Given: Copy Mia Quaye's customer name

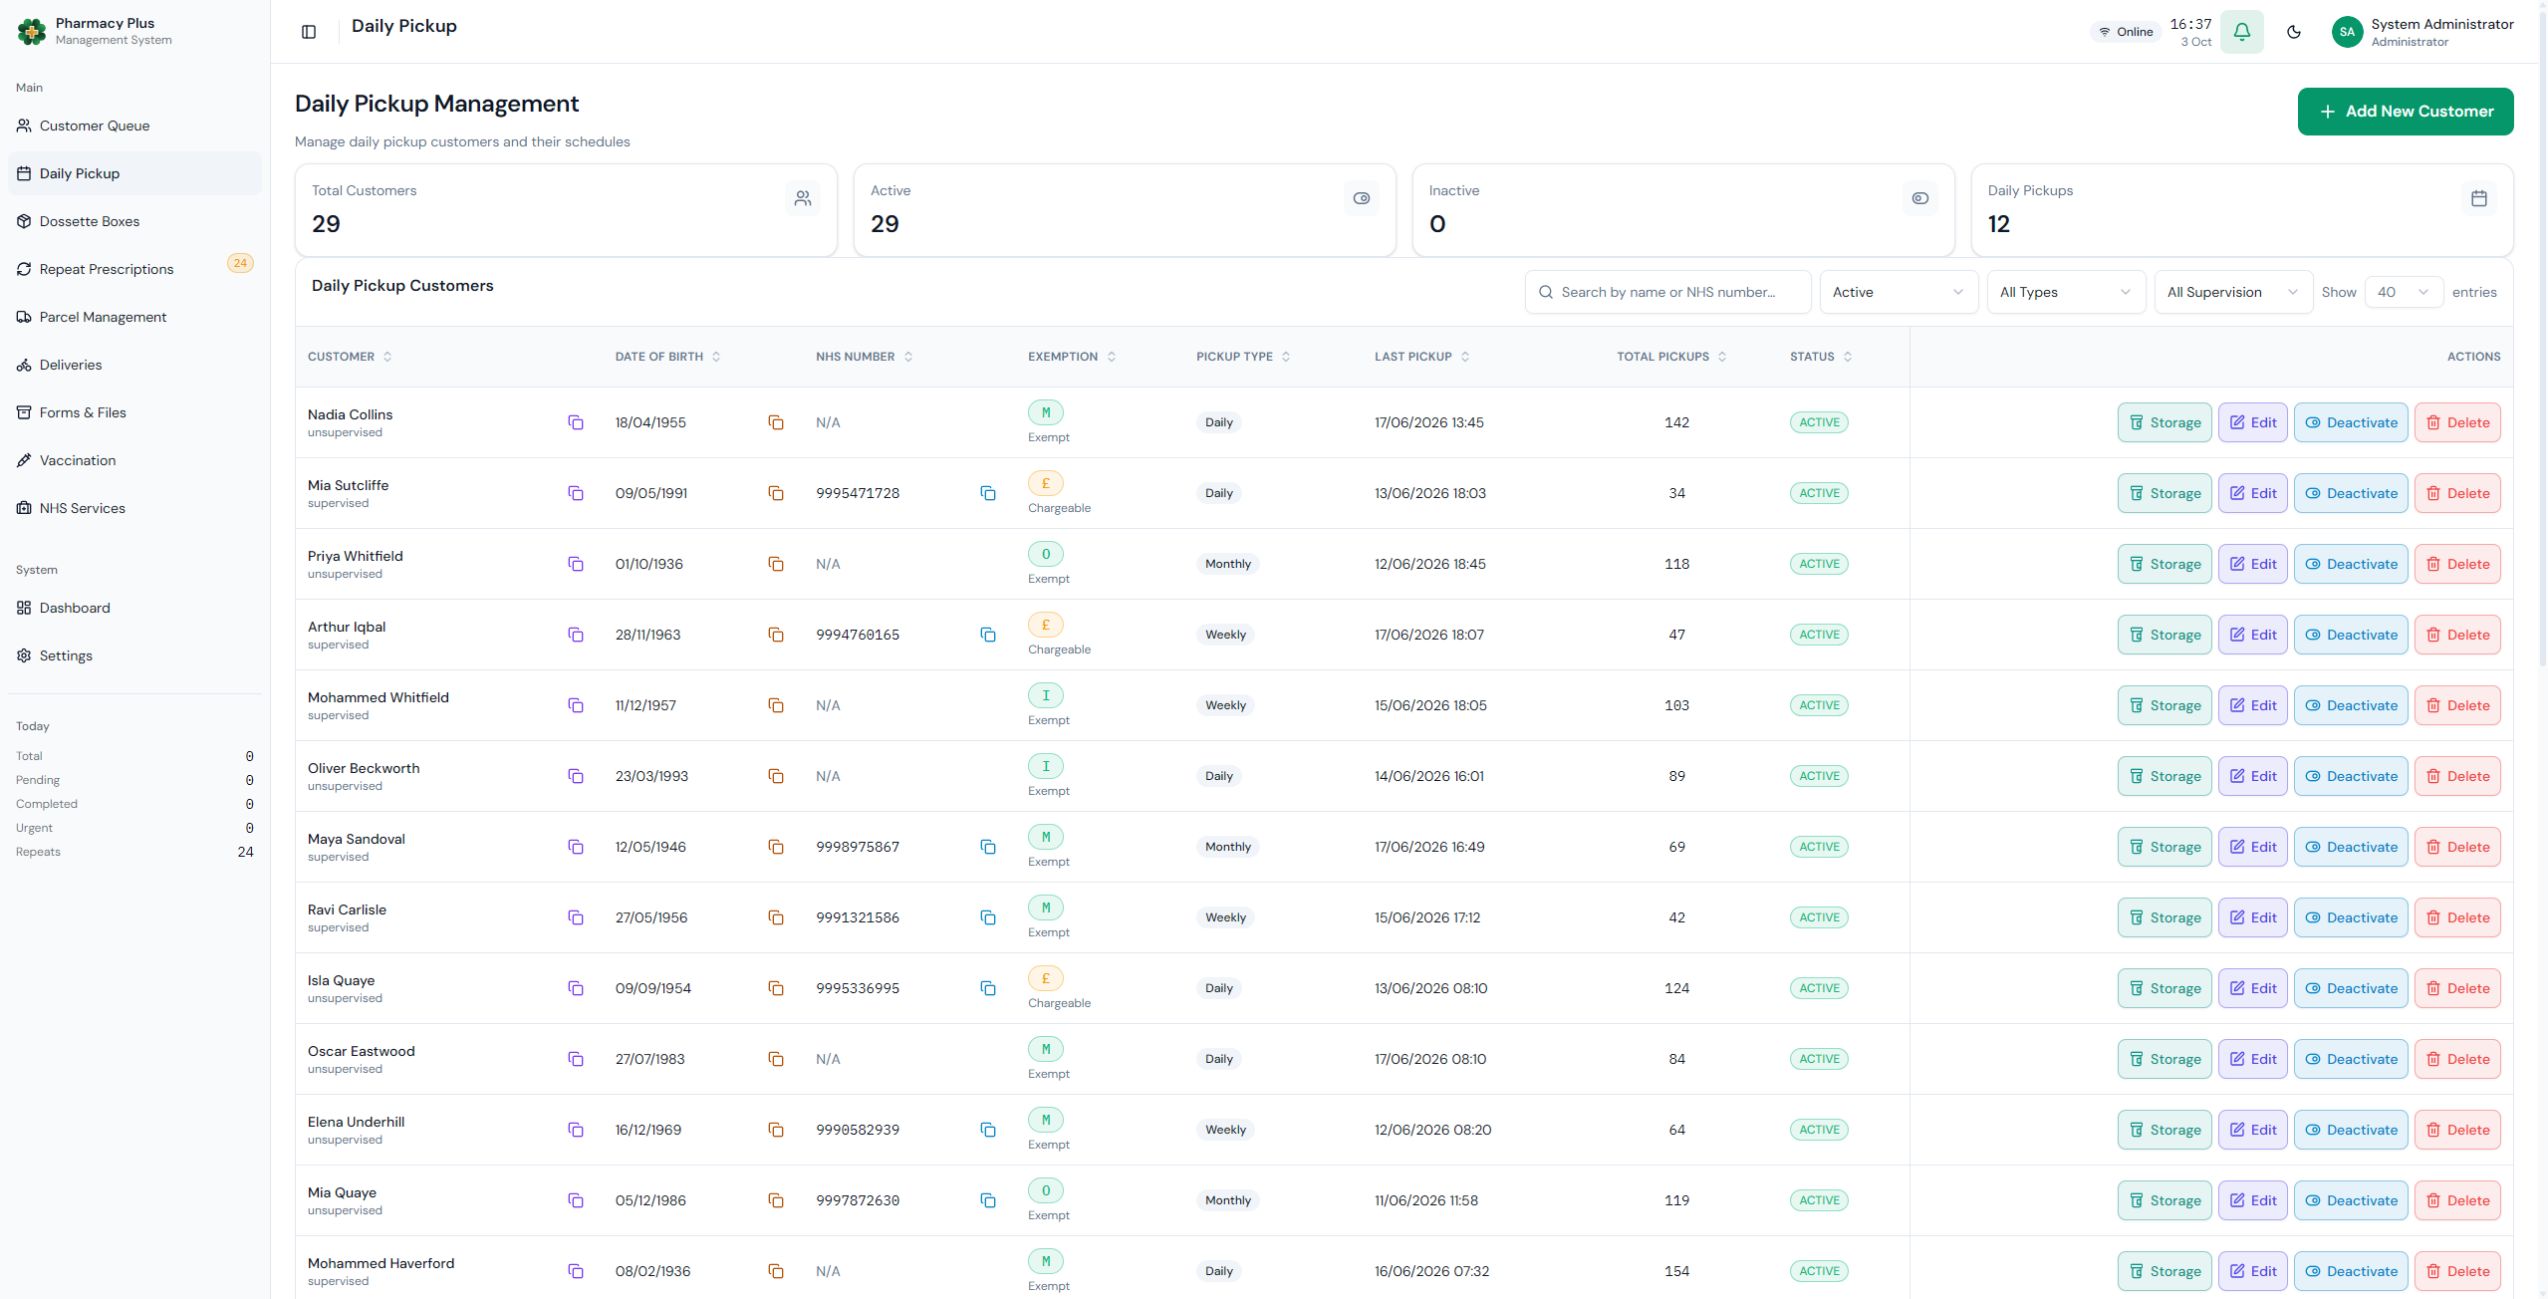Looking at the screenshot, I should click(576, 1201).
